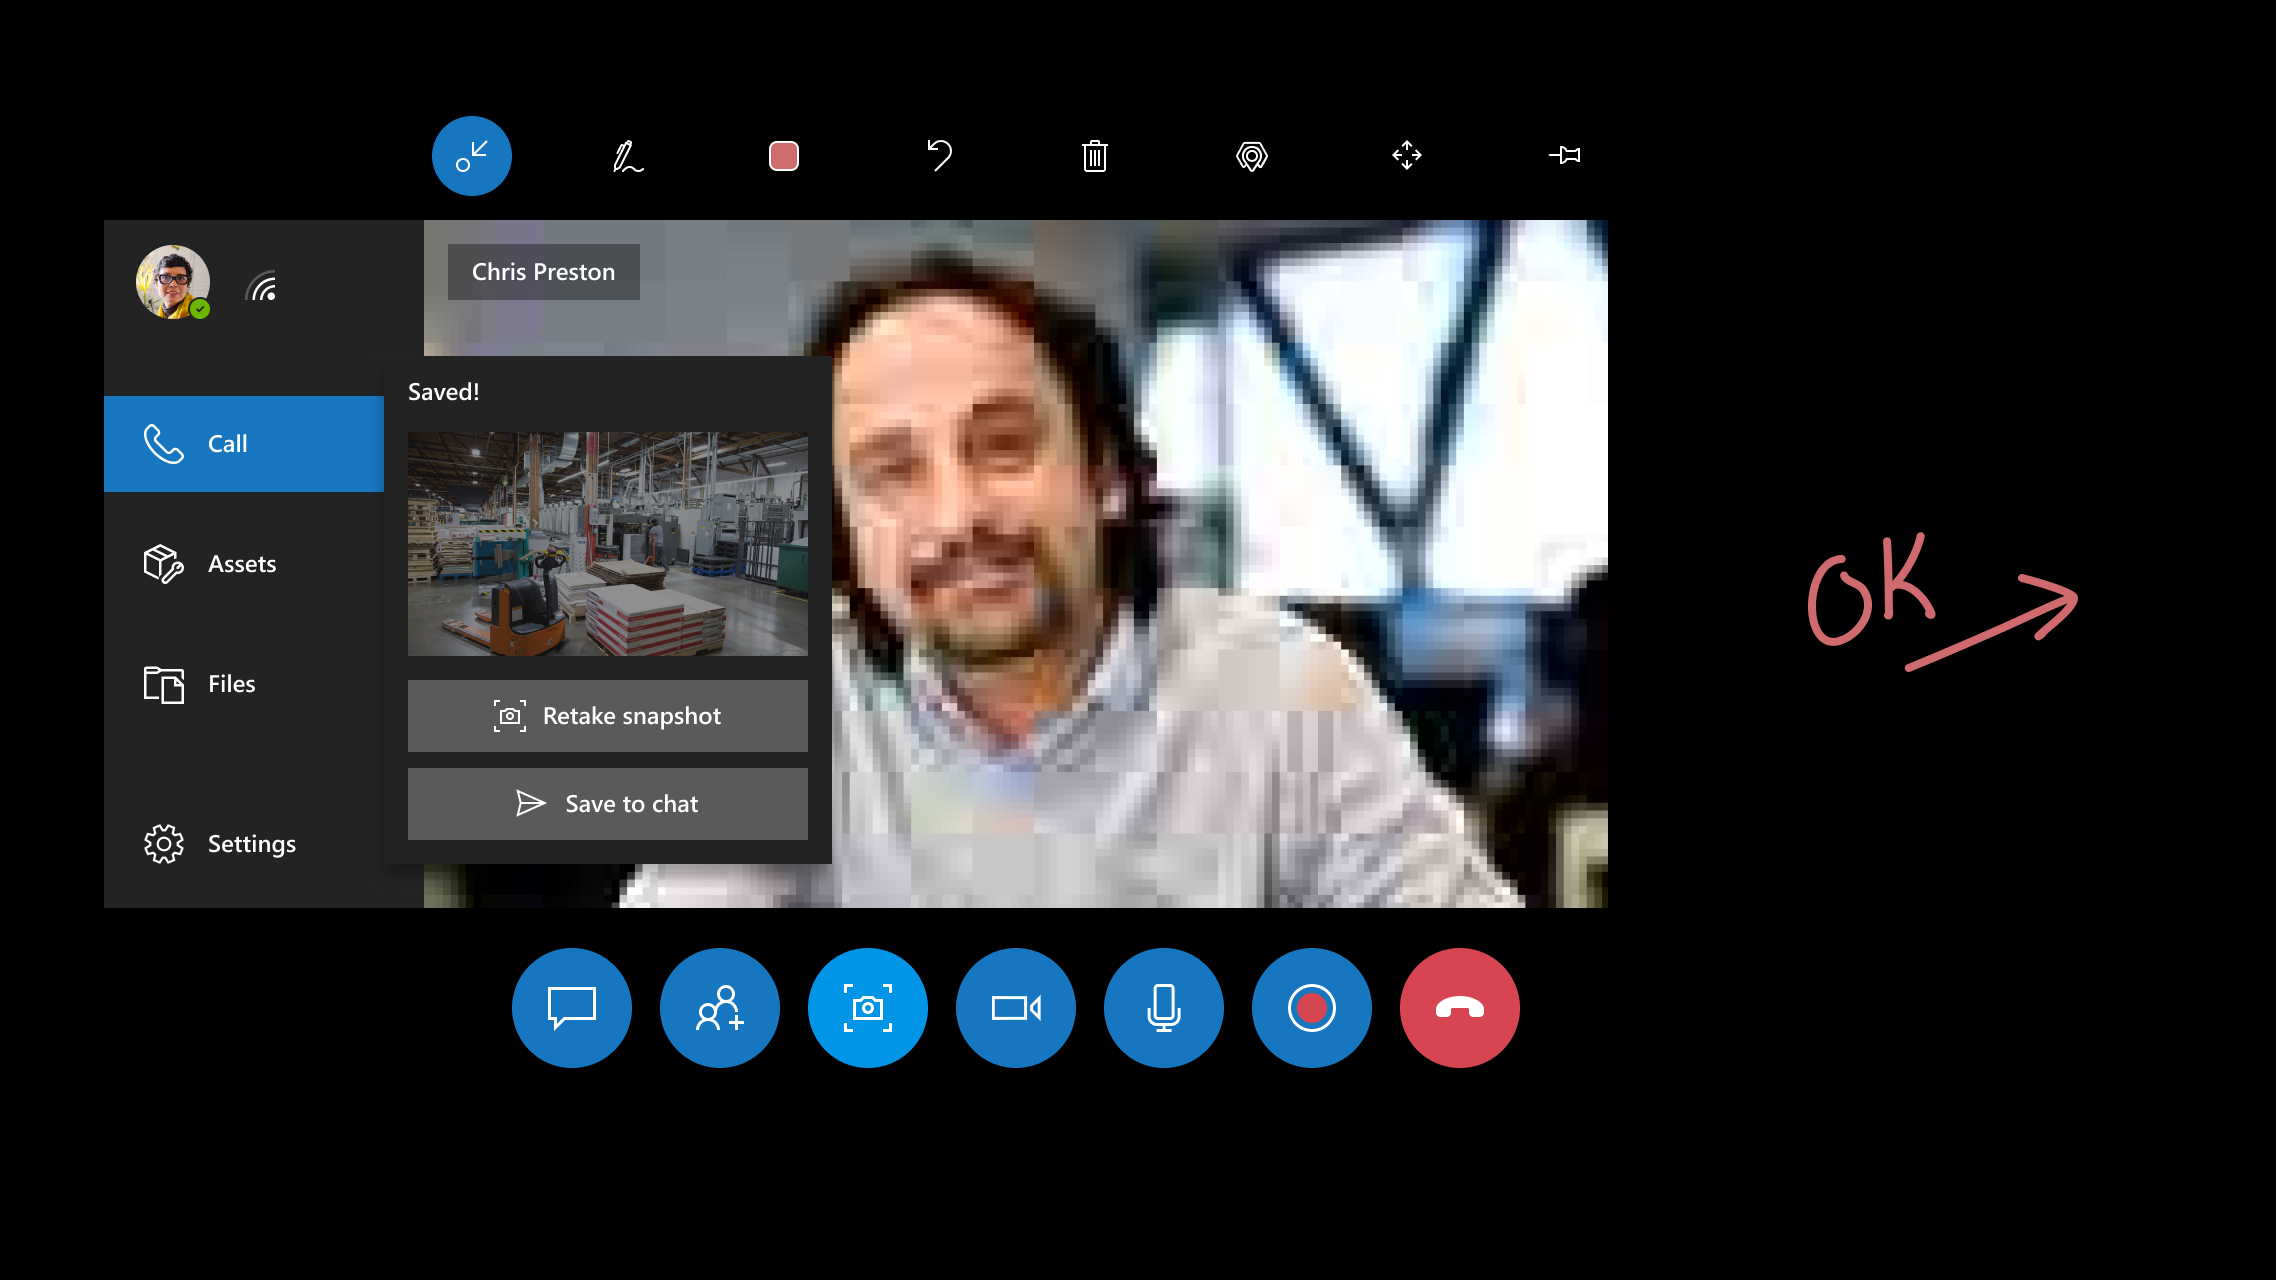Navigate to Assets section
The image size is (2276, 1280).
pos(242,563)
